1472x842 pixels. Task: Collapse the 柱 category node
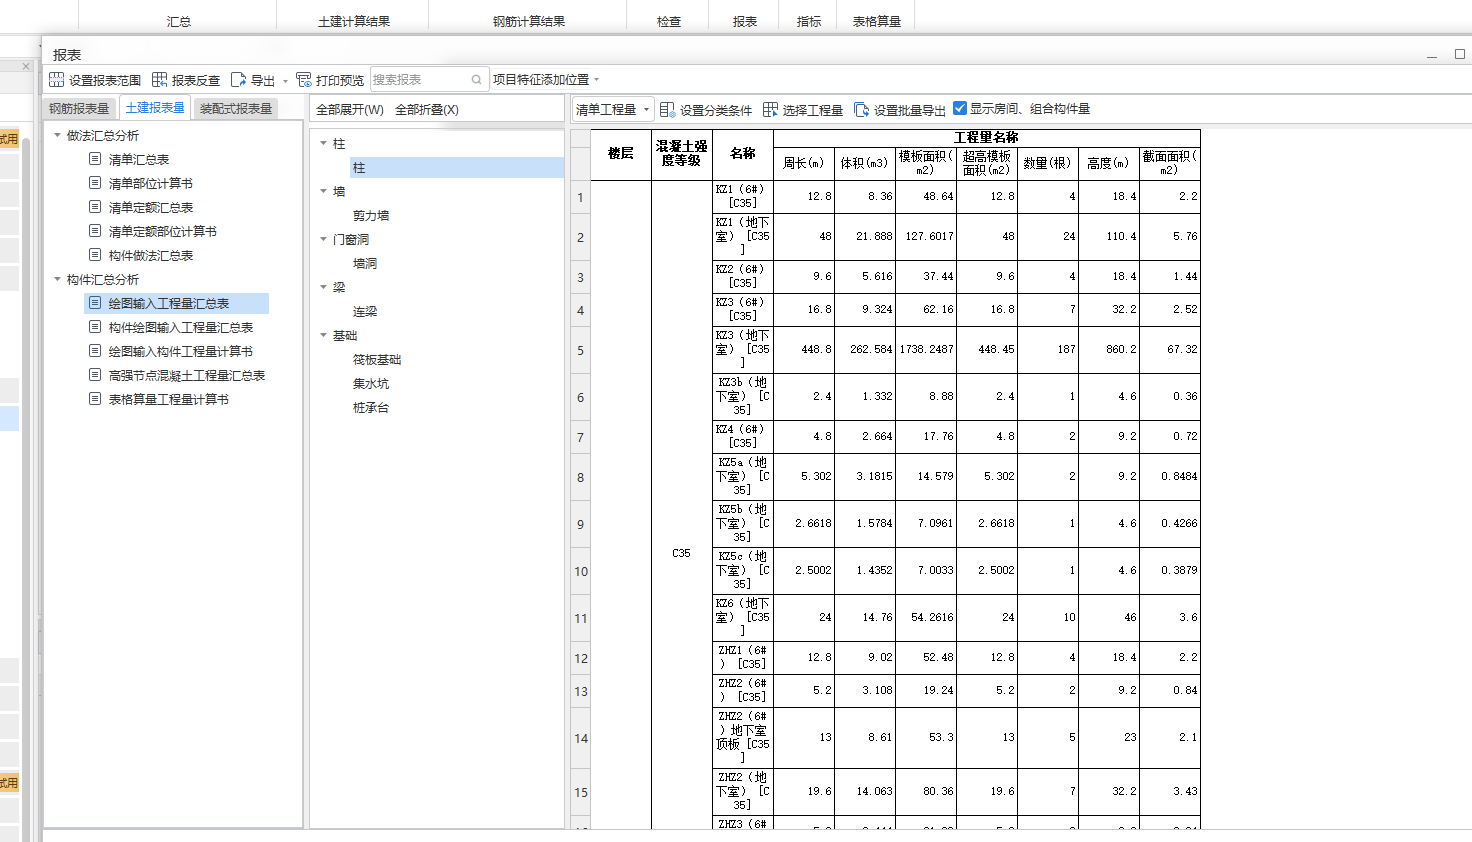click(323, 143)
